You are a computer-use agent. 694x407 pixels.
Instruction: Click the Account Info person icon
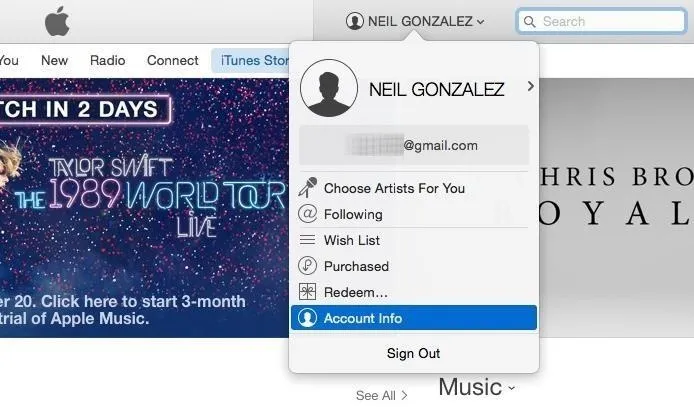point(308,318)
